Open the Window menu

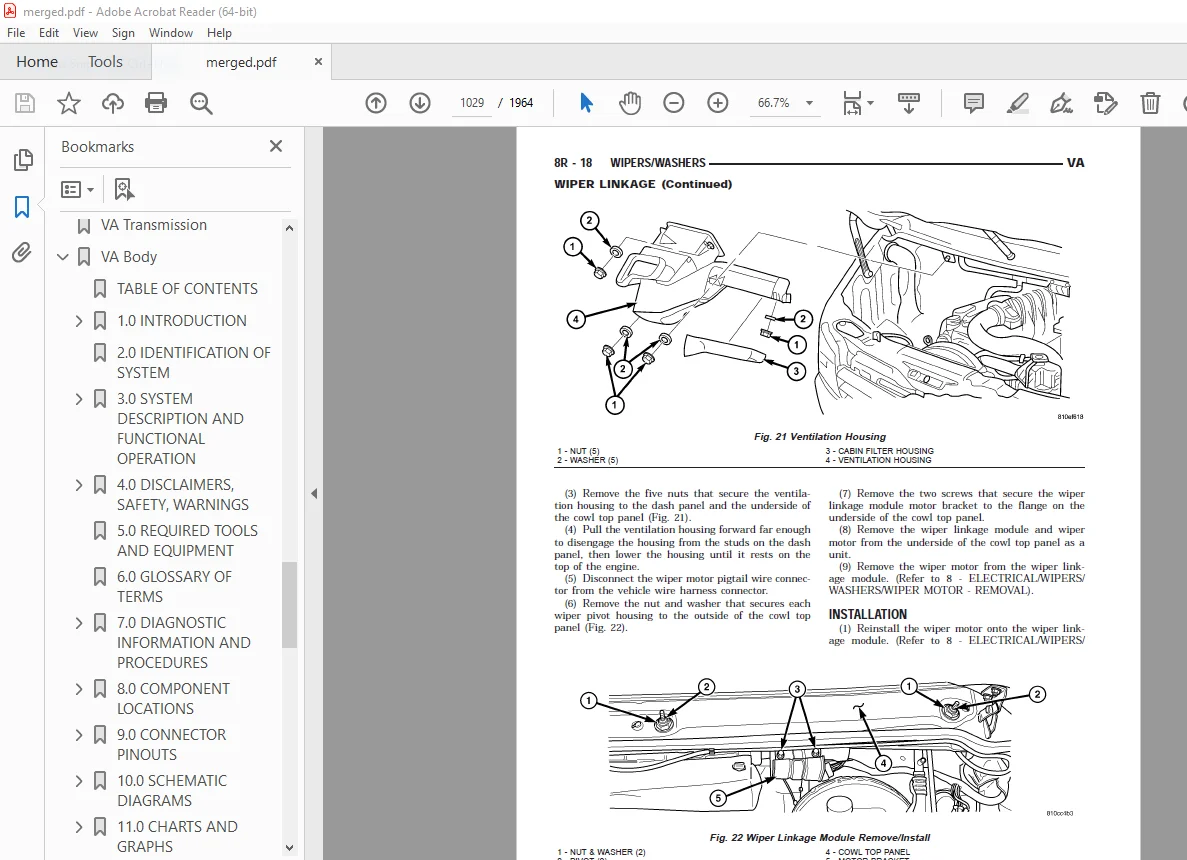tap(170, 33)
